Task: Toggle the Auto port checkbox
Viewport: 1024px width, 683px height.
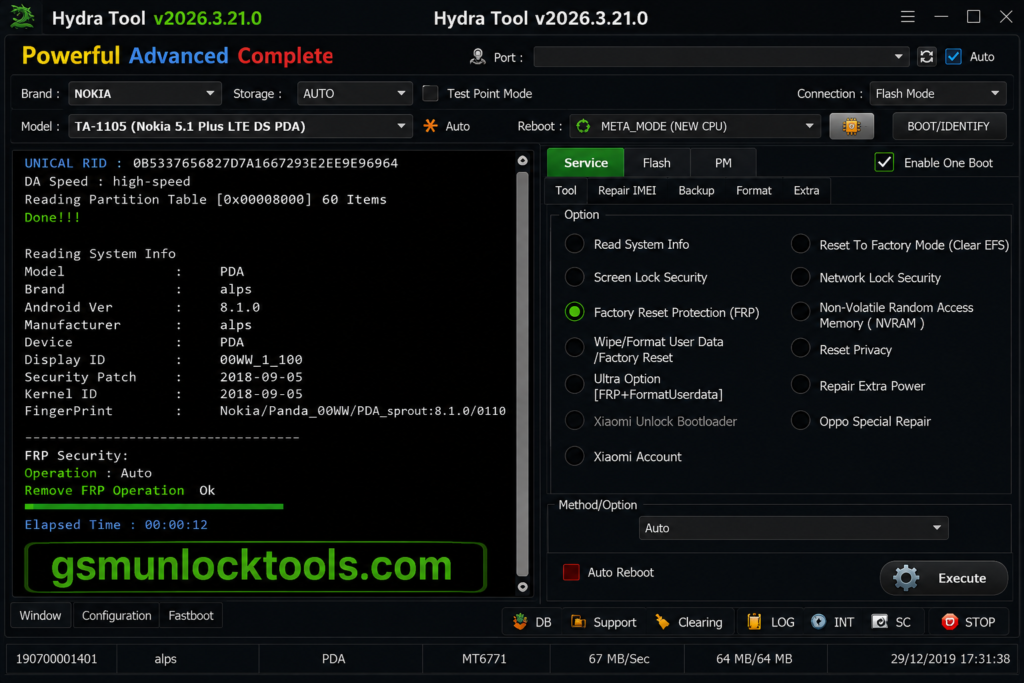Action: [953, 57]
